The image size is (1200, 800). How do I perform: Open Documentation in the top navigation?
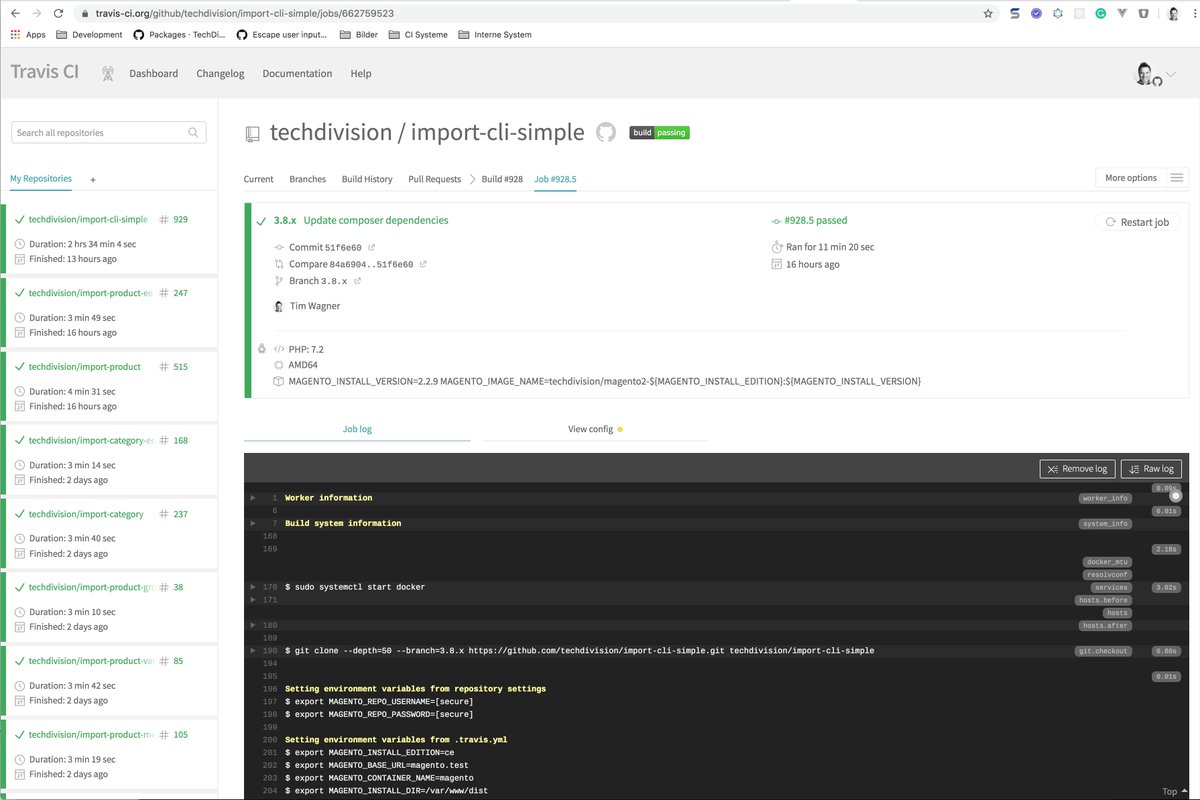tap(297, 73)
